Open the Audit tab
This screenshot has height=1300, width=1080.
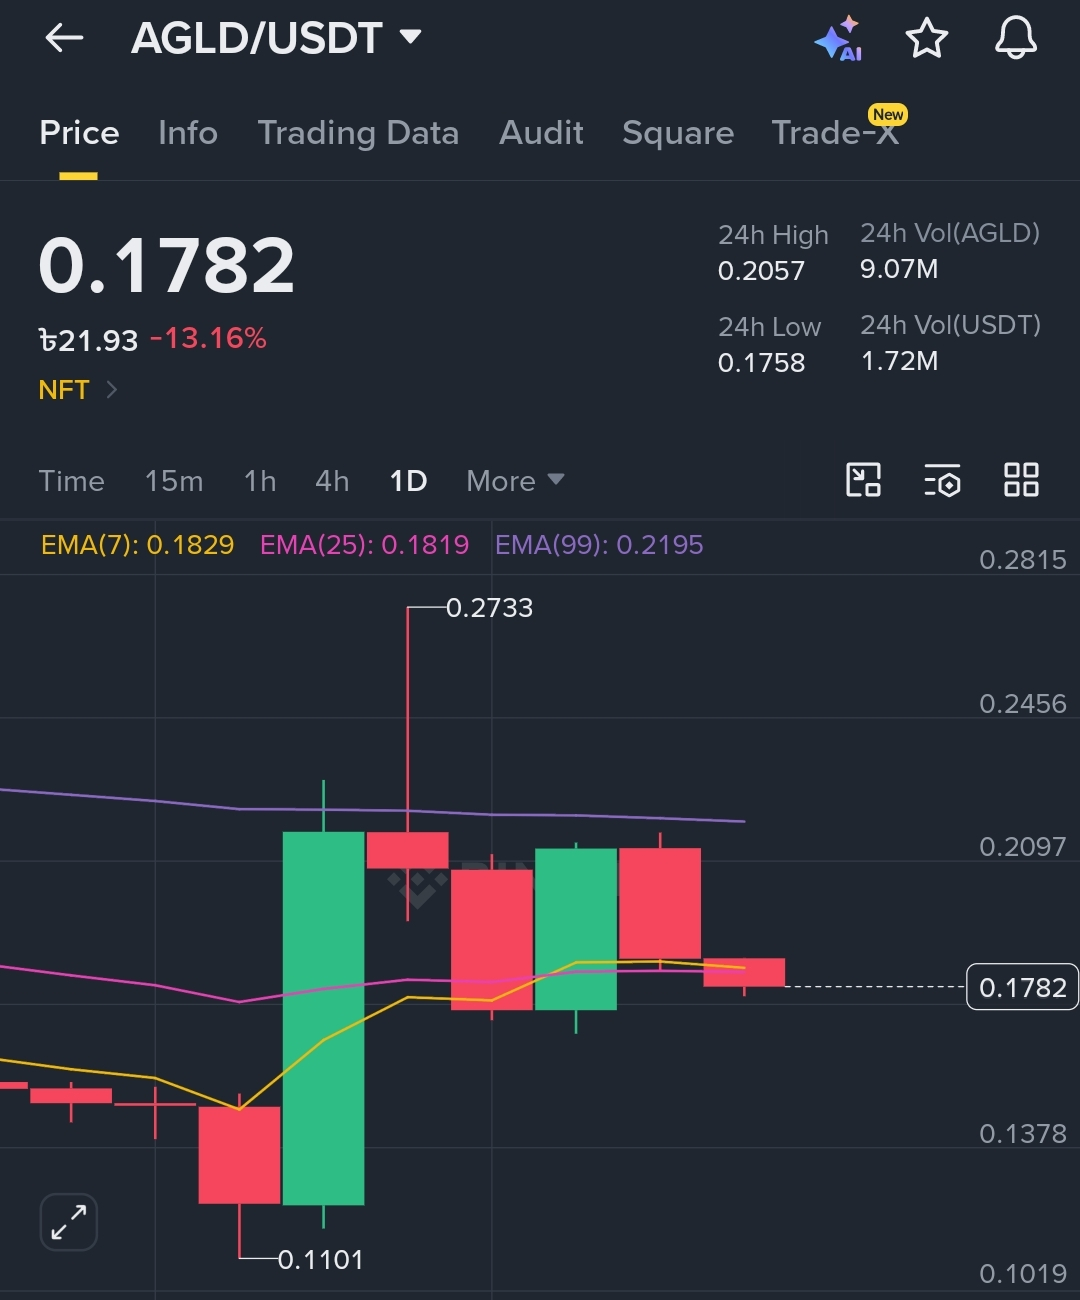(x=541, y=133)
